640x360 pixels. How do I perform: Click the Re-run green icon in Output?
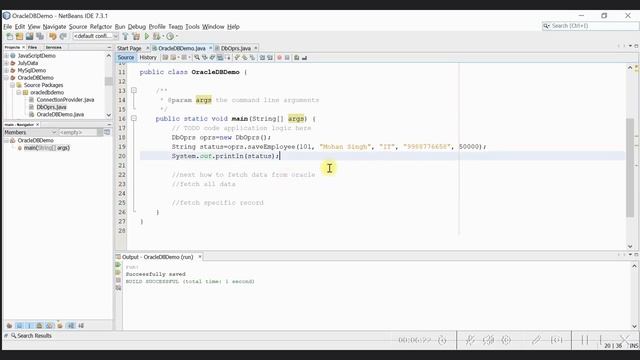tap(118, 265)
